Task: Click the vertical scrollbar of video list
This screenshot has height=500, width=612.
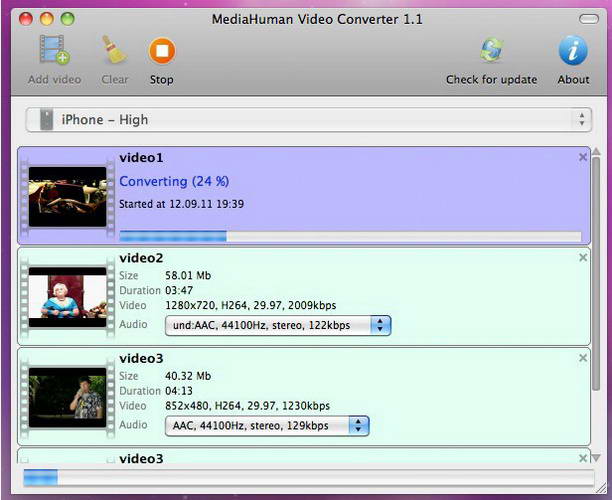Action: (x=596, y=273)
